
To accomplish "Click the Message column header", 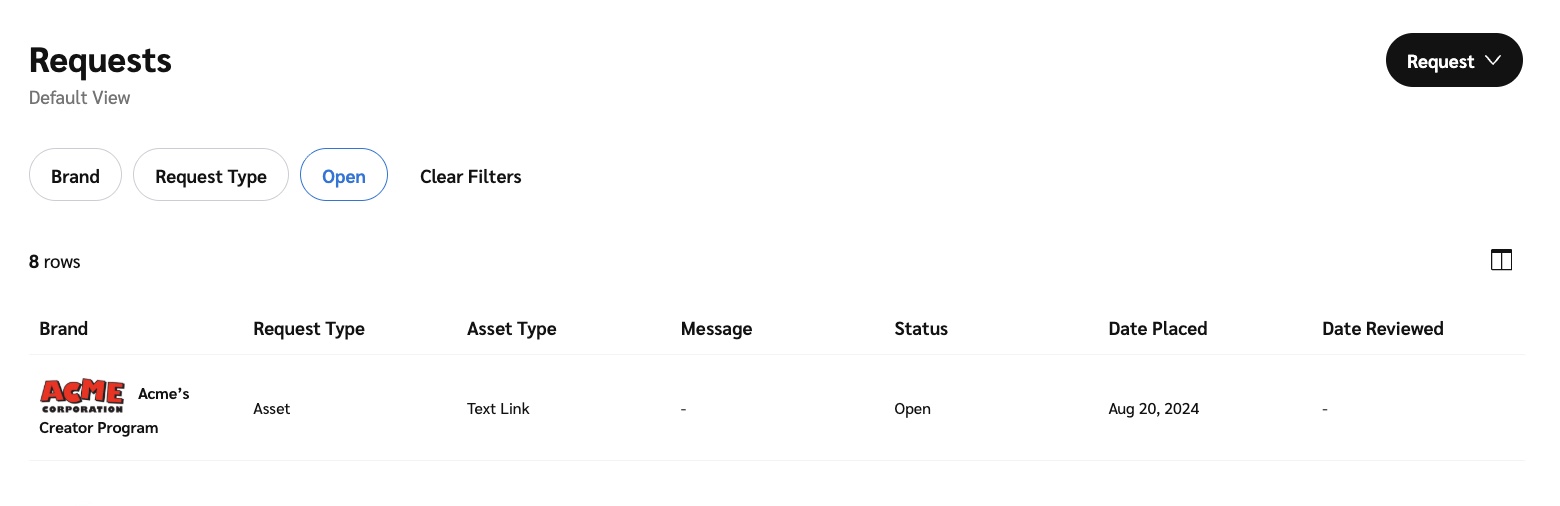I will tap(715, 328).
